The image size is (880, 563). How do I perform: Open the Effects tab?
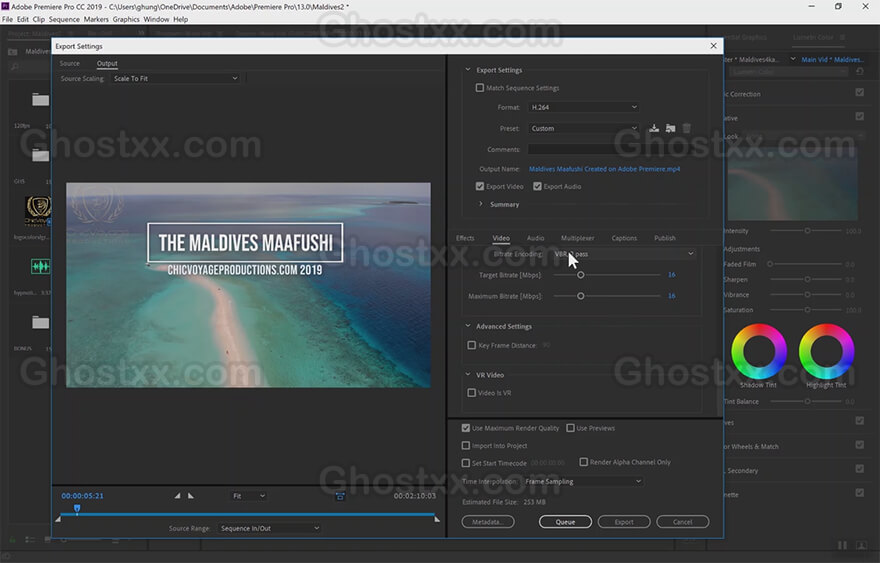465,238
